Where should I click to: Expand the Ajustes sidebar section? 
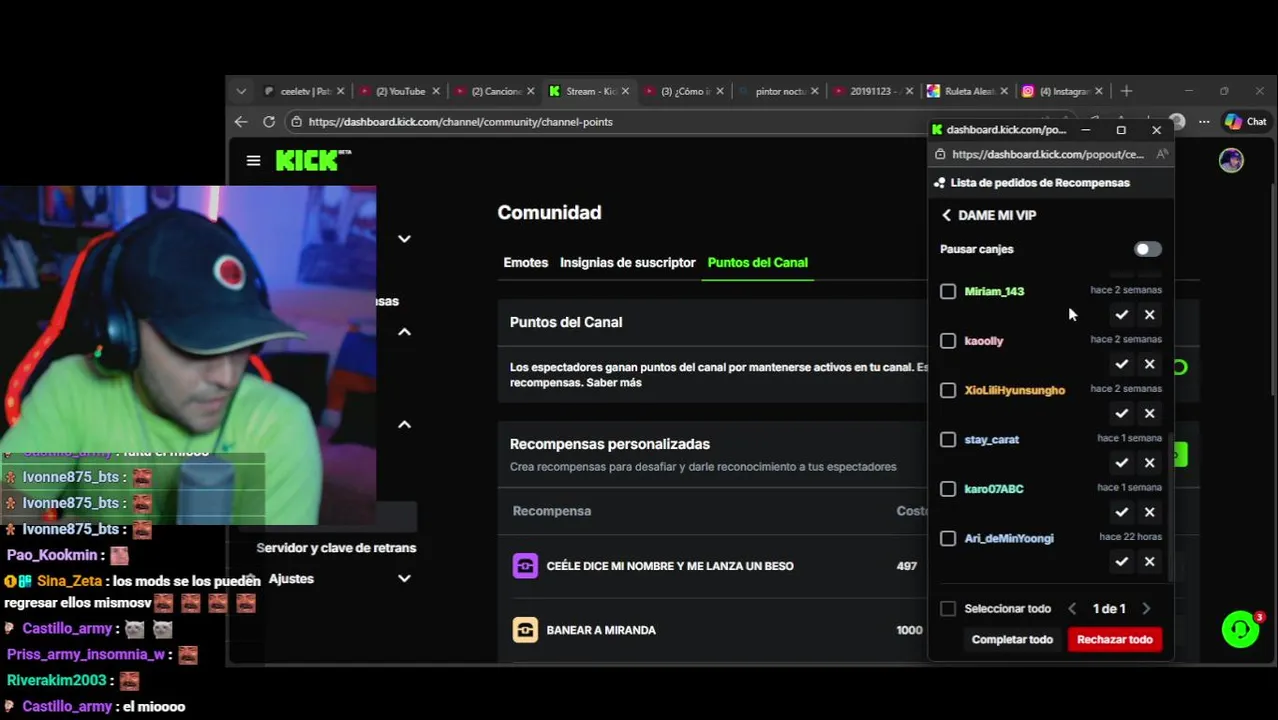(404, 578)
